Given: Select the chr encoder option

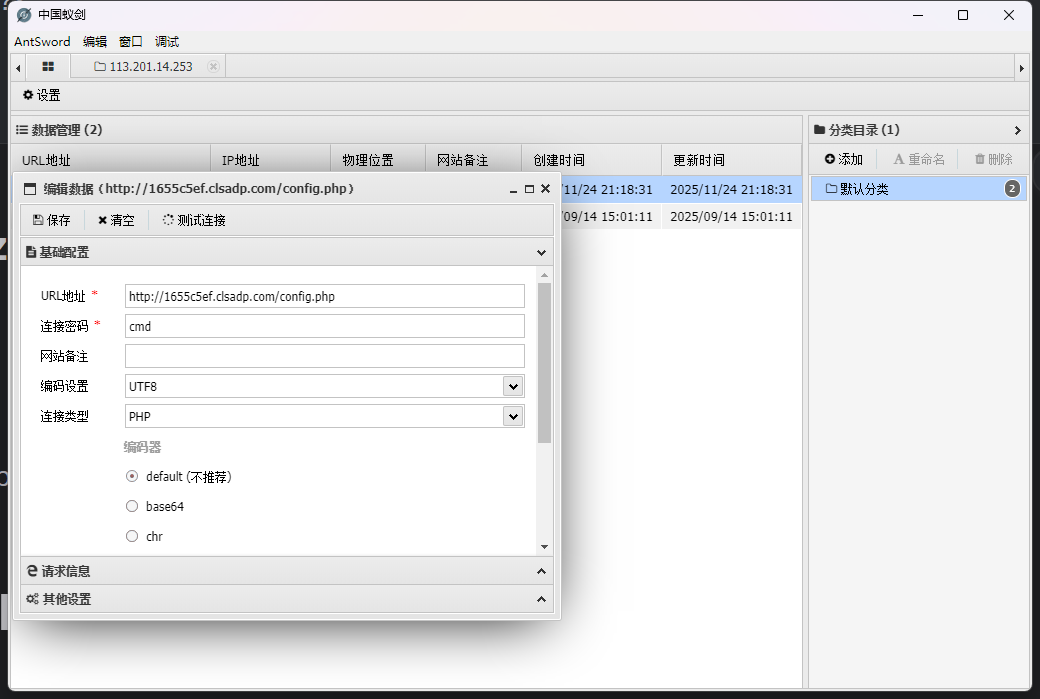Looking at the screenshot, I should coord(132,537).
